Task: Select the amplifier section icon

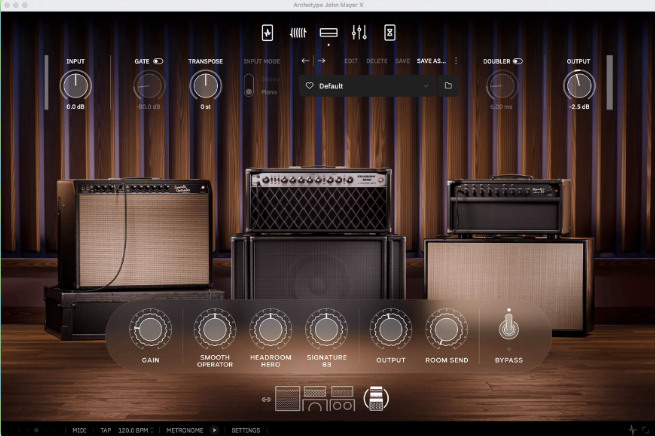Action: pos(328,33)
